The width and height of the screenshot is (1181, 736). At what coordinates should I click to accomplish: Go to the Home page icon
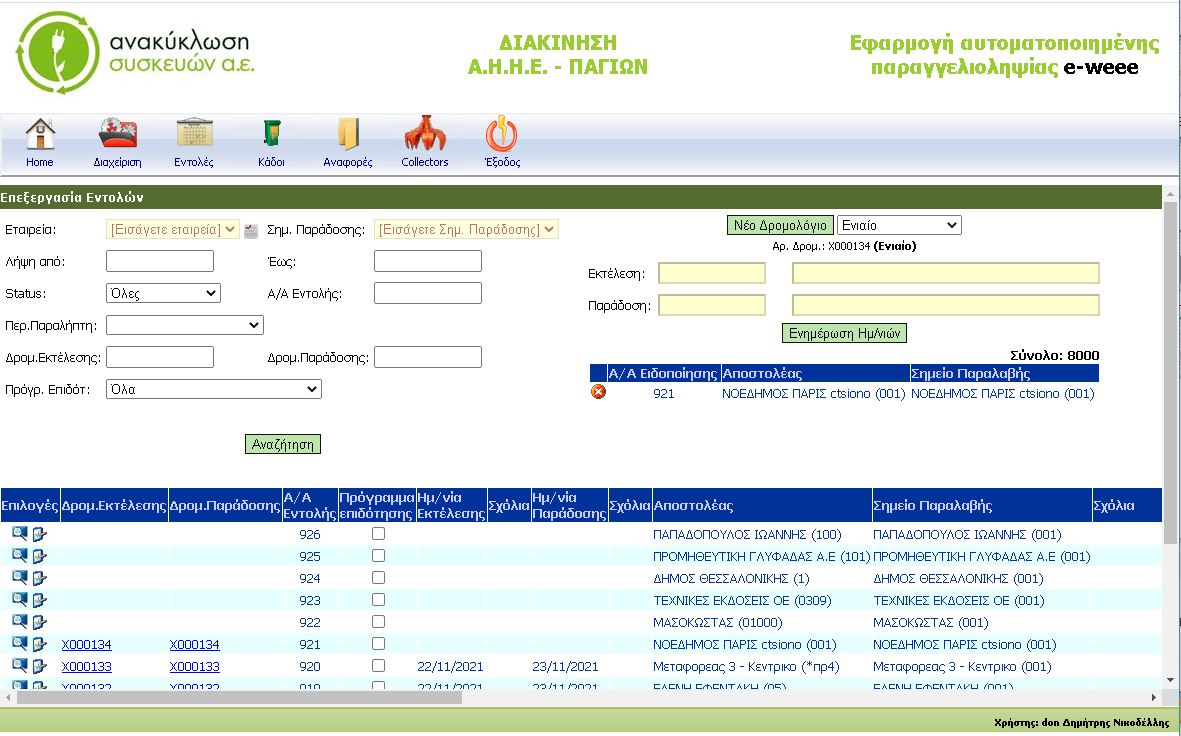(40, 135)
